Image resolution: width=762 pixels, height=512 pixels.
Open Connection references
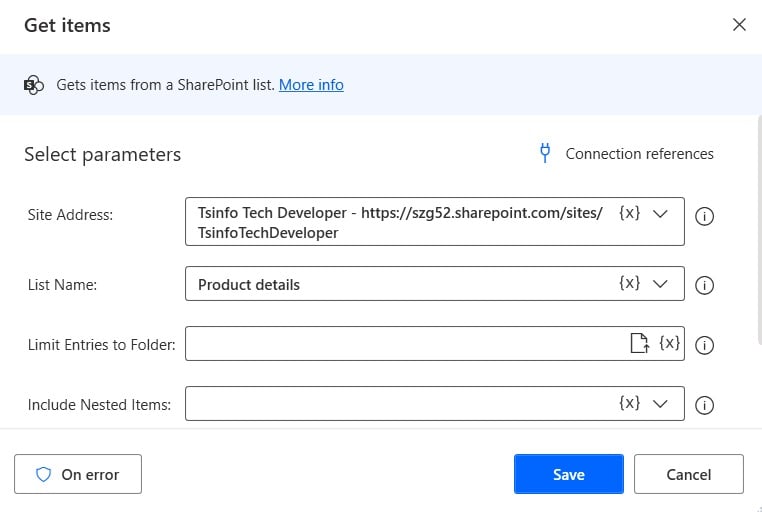(639, 154)
